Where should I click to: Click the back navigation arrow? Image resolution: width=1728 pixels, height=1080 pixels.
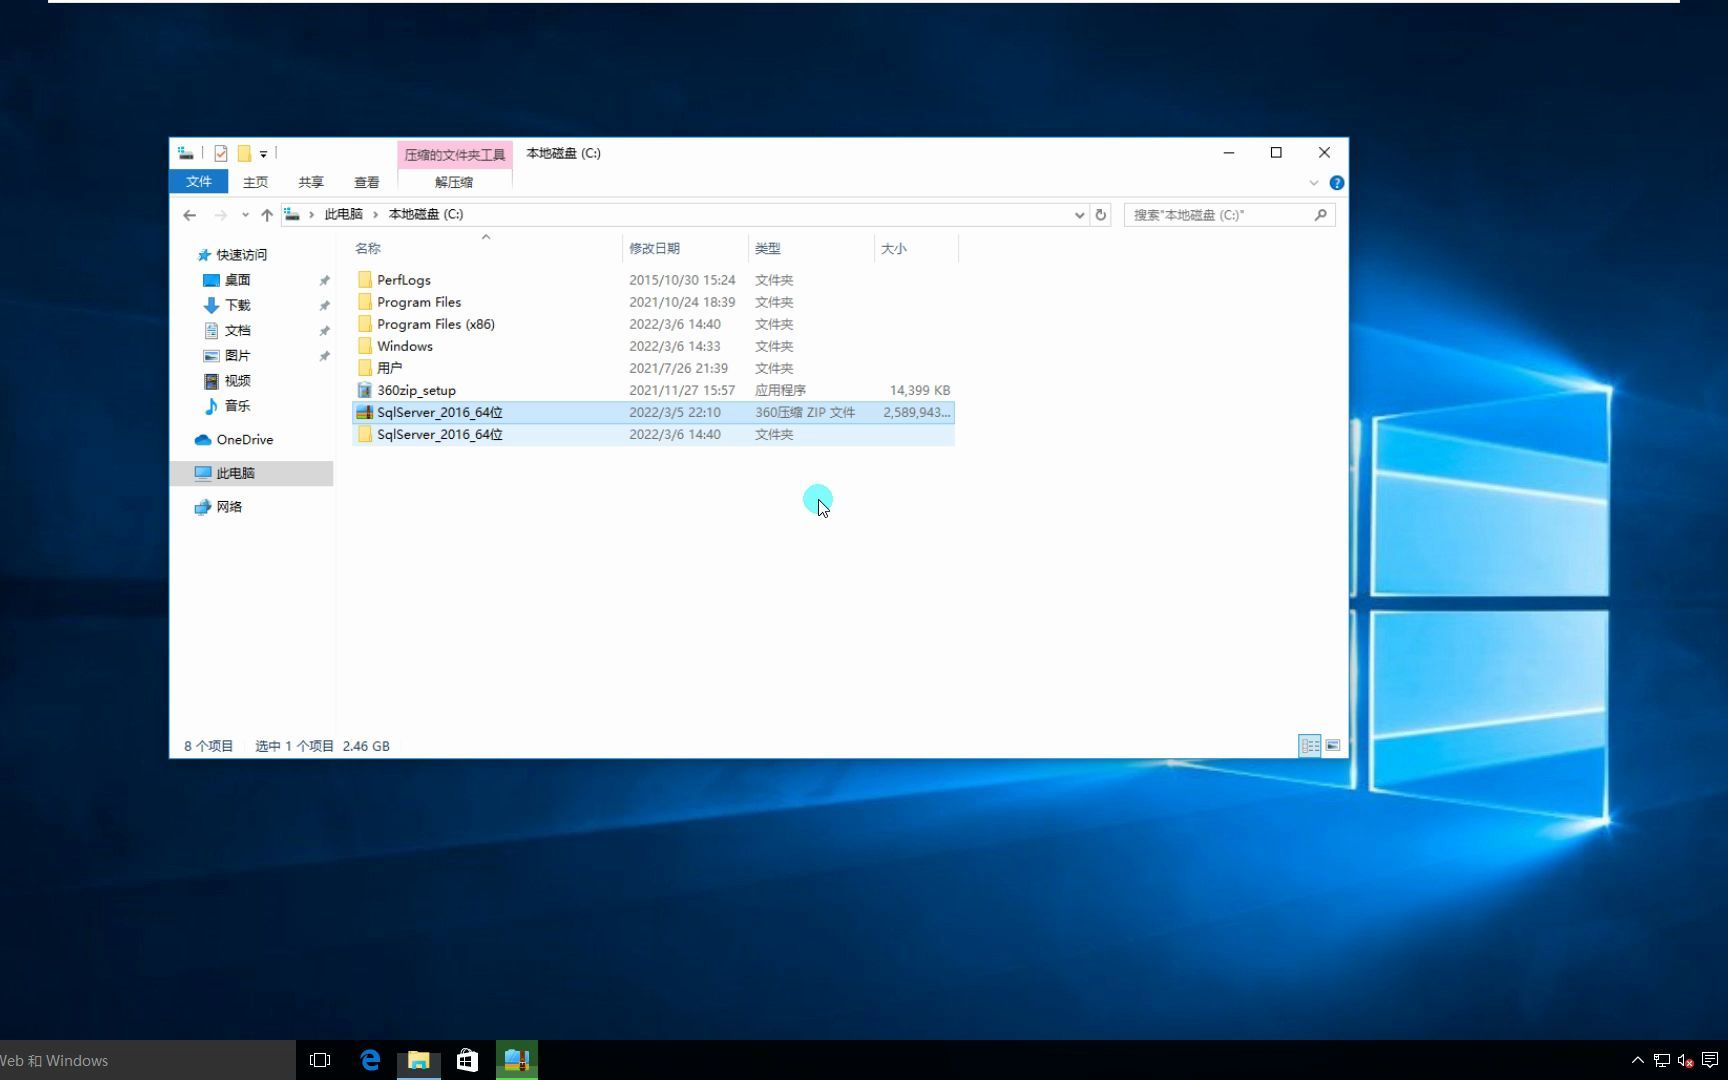pyautogui.click(x=189, y=214)
